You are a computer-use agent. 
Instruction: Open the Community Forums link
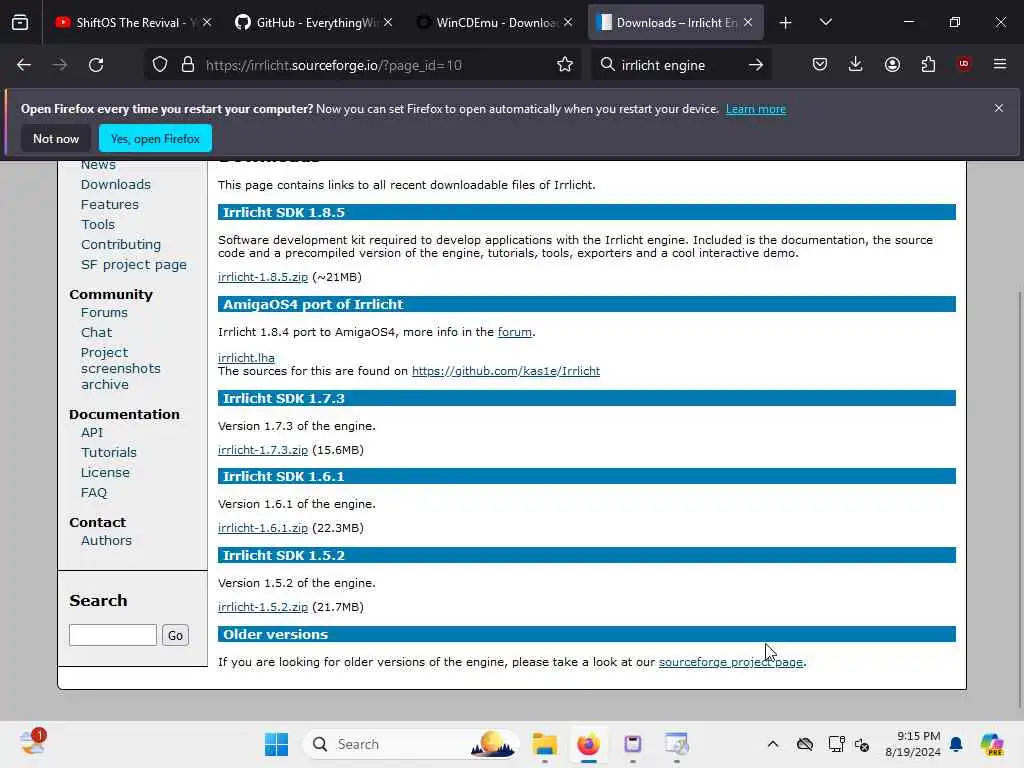click(x=104, y=313)
